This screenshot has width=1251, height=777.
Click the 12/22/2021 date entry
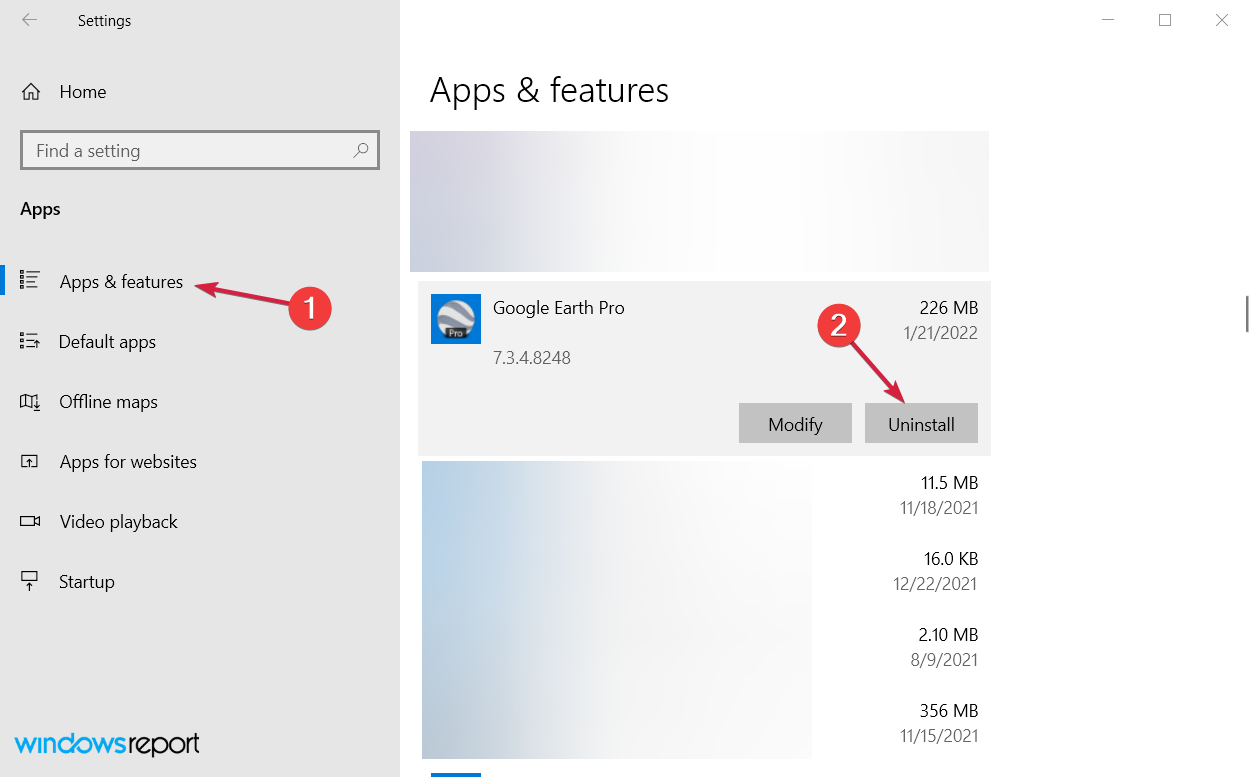[936, 584]
